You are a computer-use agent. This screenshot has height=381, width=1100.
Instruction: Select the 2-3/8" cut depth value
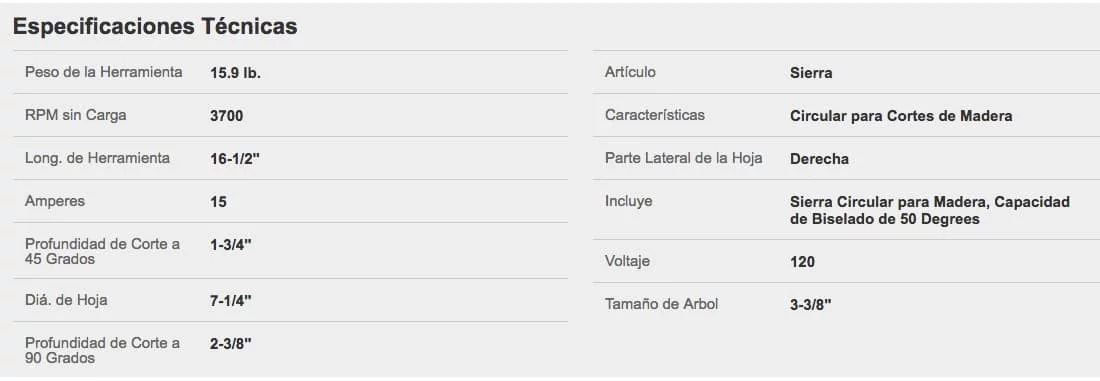[231, 344]
